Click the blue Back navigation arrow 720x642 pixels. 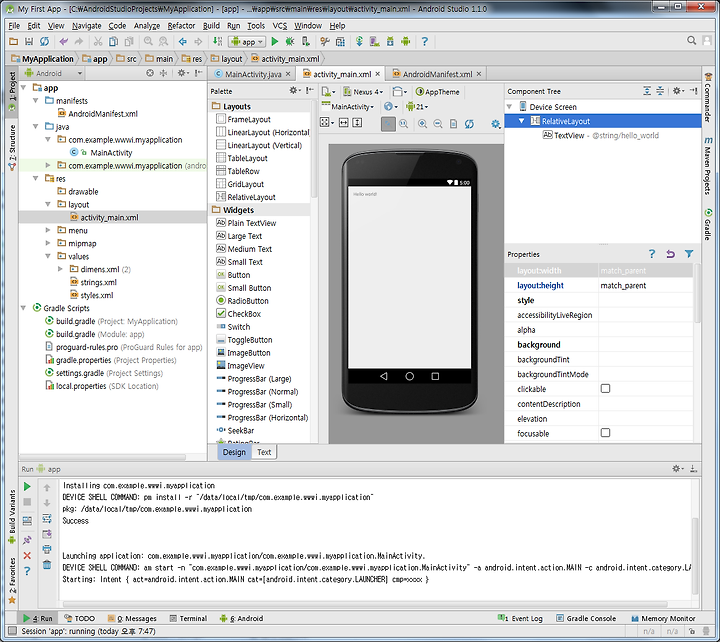(x=182, y=42)
